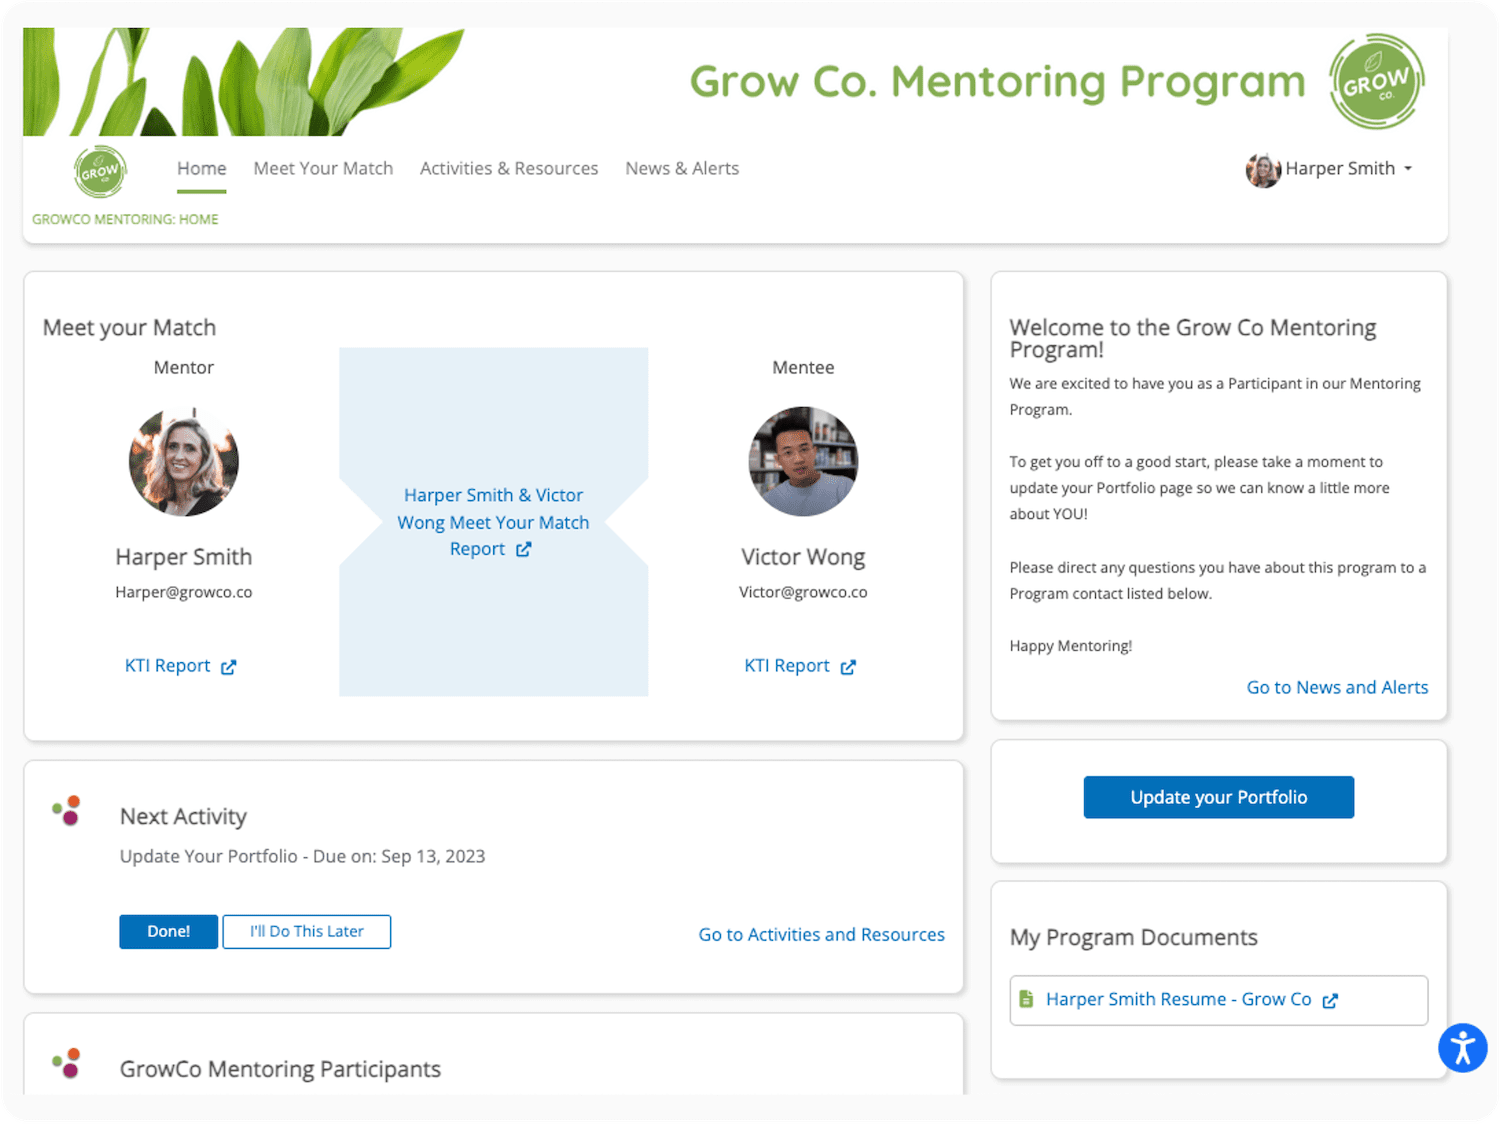The width and height of the screenshot is (1500, 1124).
Task: Click the document icon beside Harper Smith Resume
Action: (x=1027, y=999)
